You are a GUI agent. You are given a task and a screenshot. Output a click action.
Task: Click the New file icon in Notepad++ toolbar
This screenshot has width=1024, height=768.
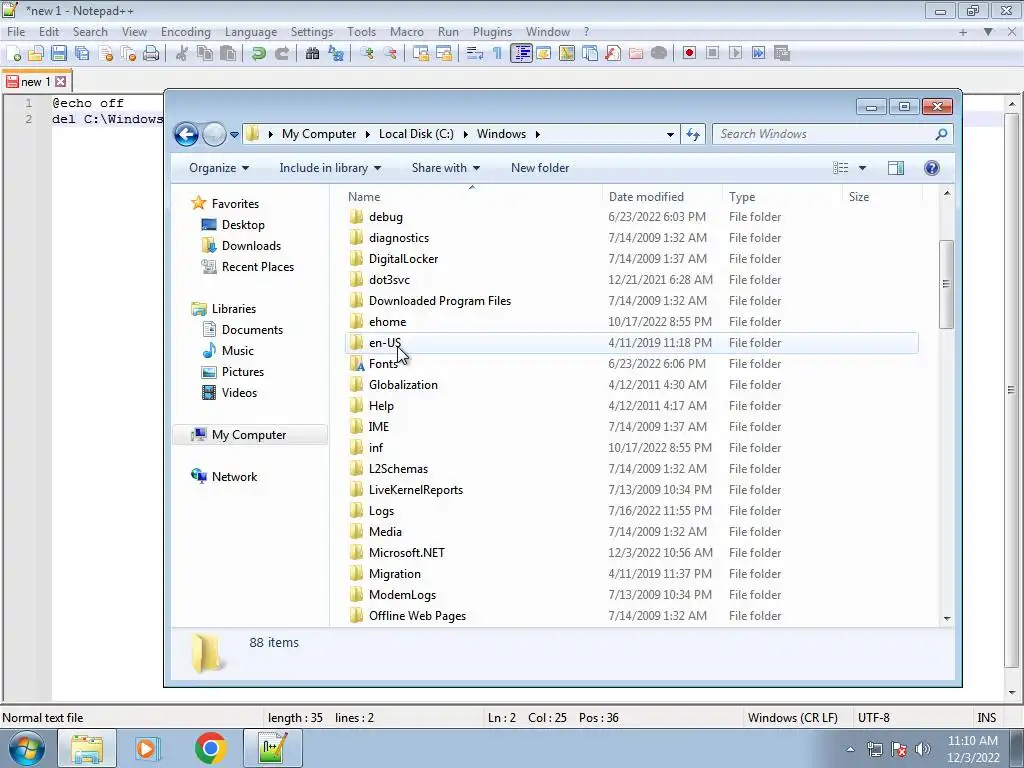click(13, 54)
